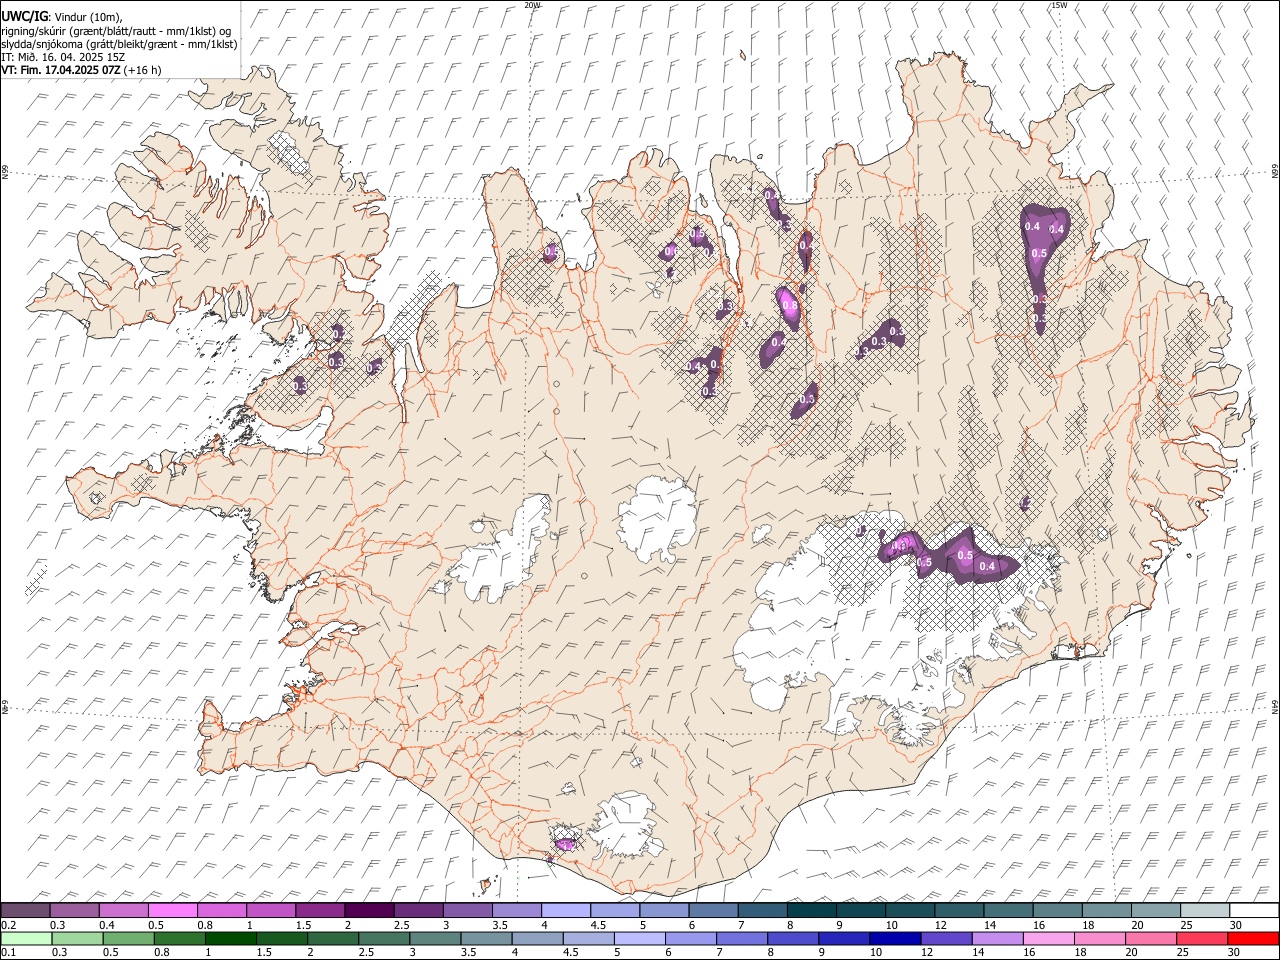Click the snow legend swatch labeled 12
The image size is (1280, 960).
(959, 910)
